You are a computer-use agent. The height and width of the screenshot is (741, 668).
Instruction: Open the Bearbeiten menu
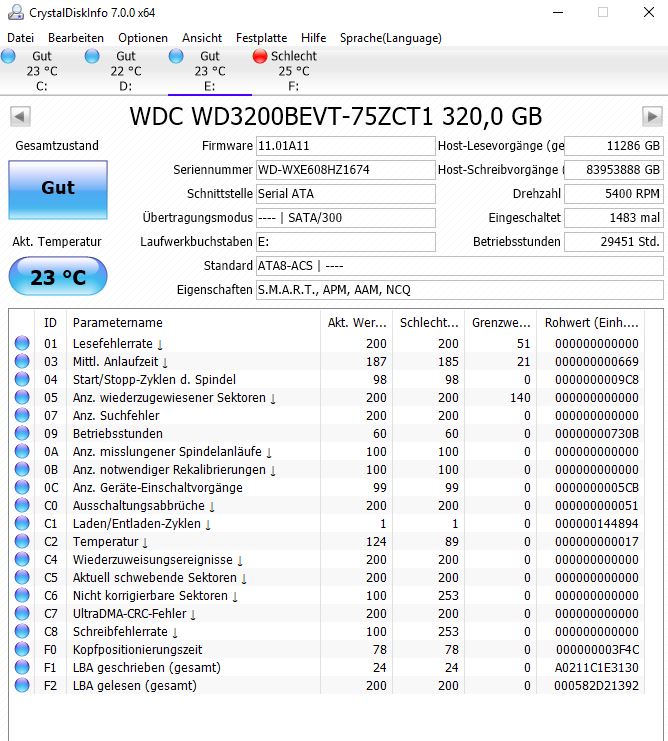(x=76, y=38)
